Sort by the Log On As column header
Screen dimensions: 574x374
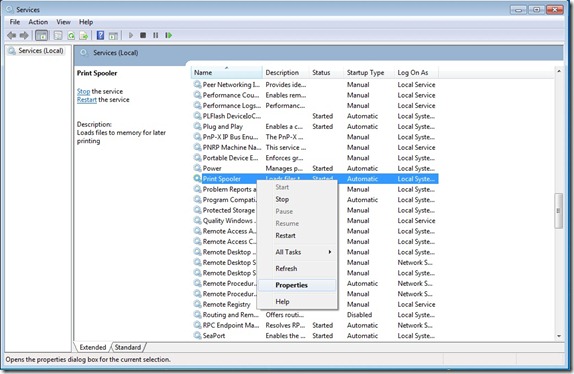[x=416, y=72]
